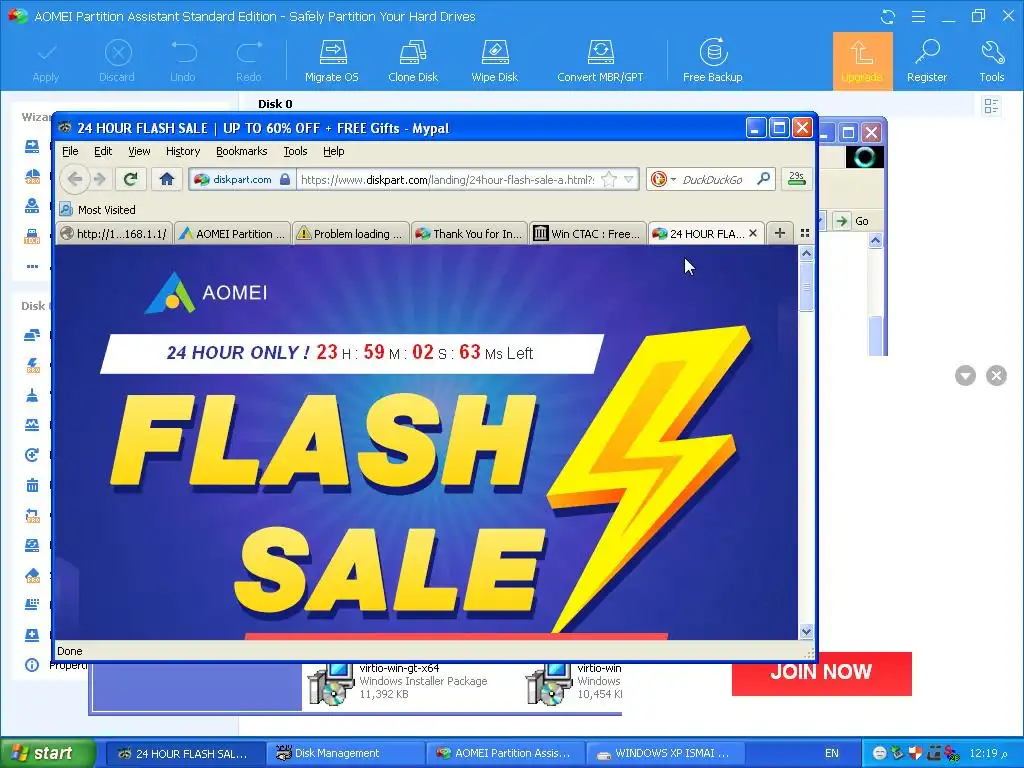Bookmark this page with the star icon
Viewport: 1024px width, 768px height.
[x=609, y=179]
